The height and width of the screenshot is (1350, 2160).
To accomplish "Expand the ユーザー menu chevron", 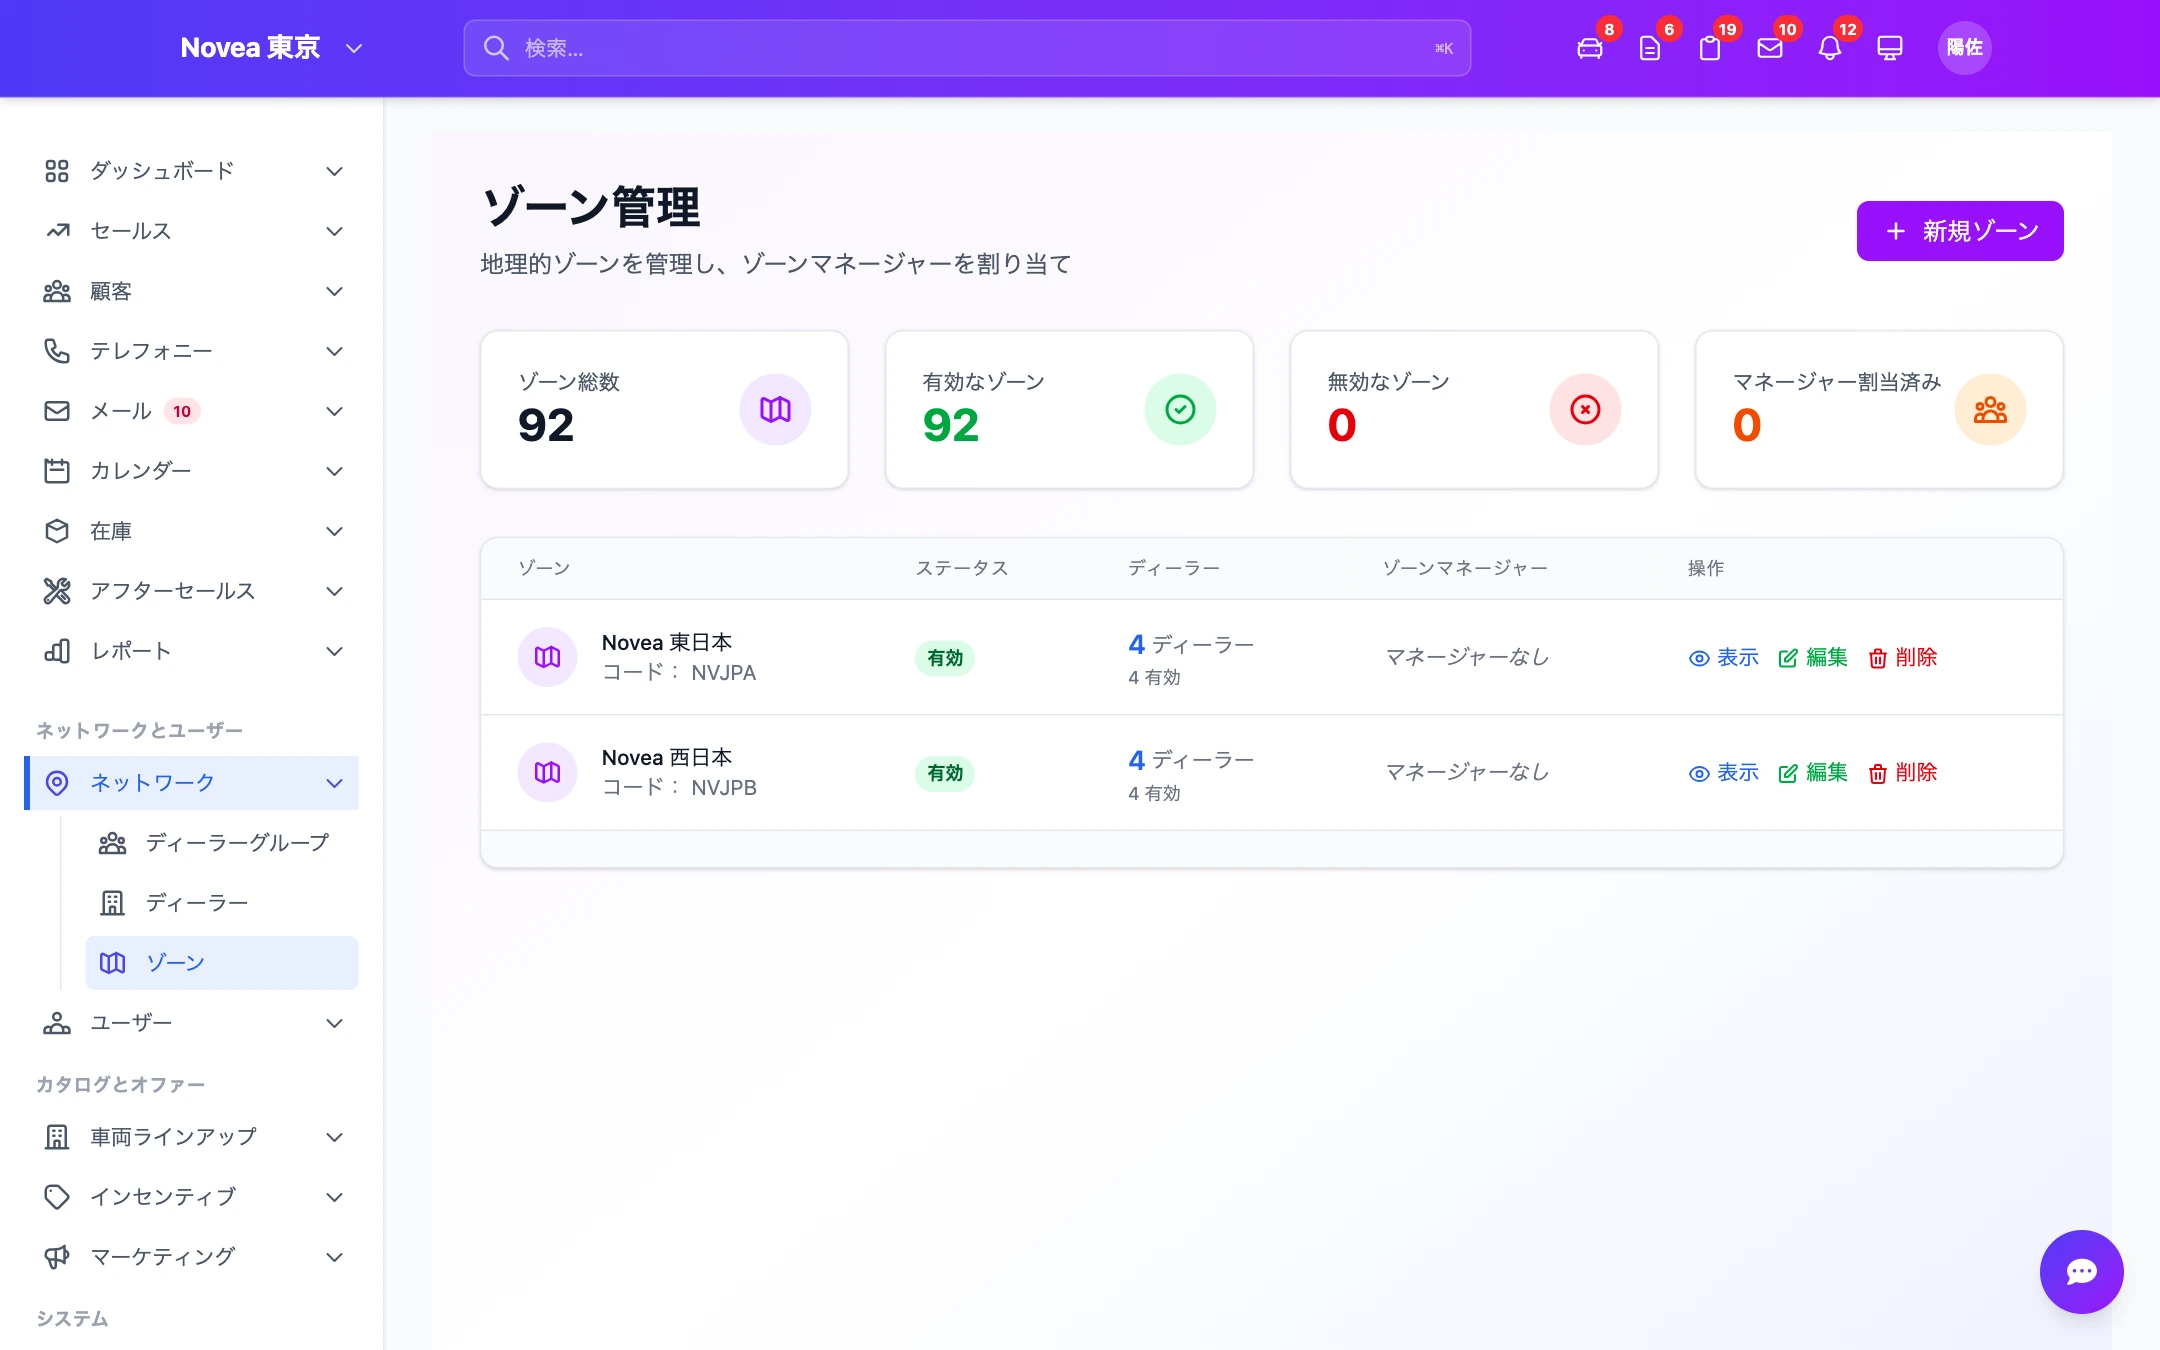I will (x=335, y=1023).
